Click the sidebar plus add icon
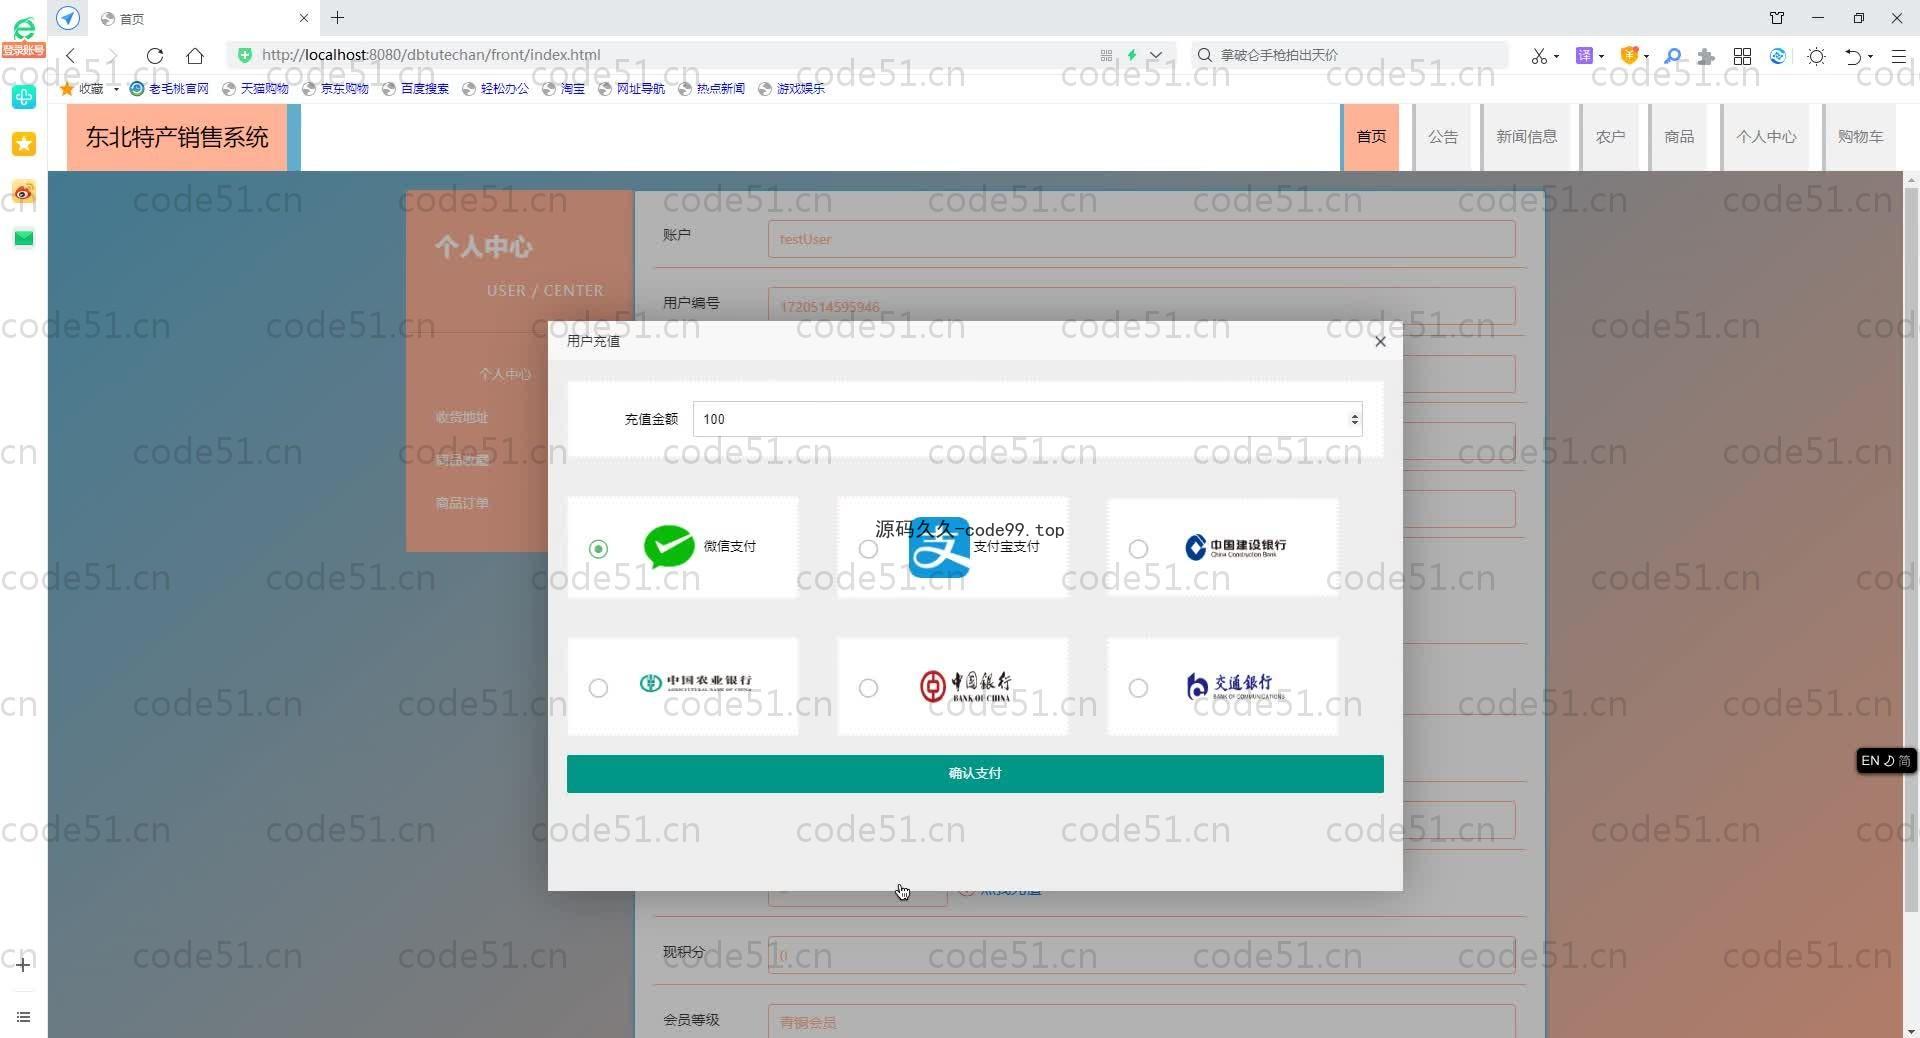1920x1038 pixels. (x=23, y=964)
